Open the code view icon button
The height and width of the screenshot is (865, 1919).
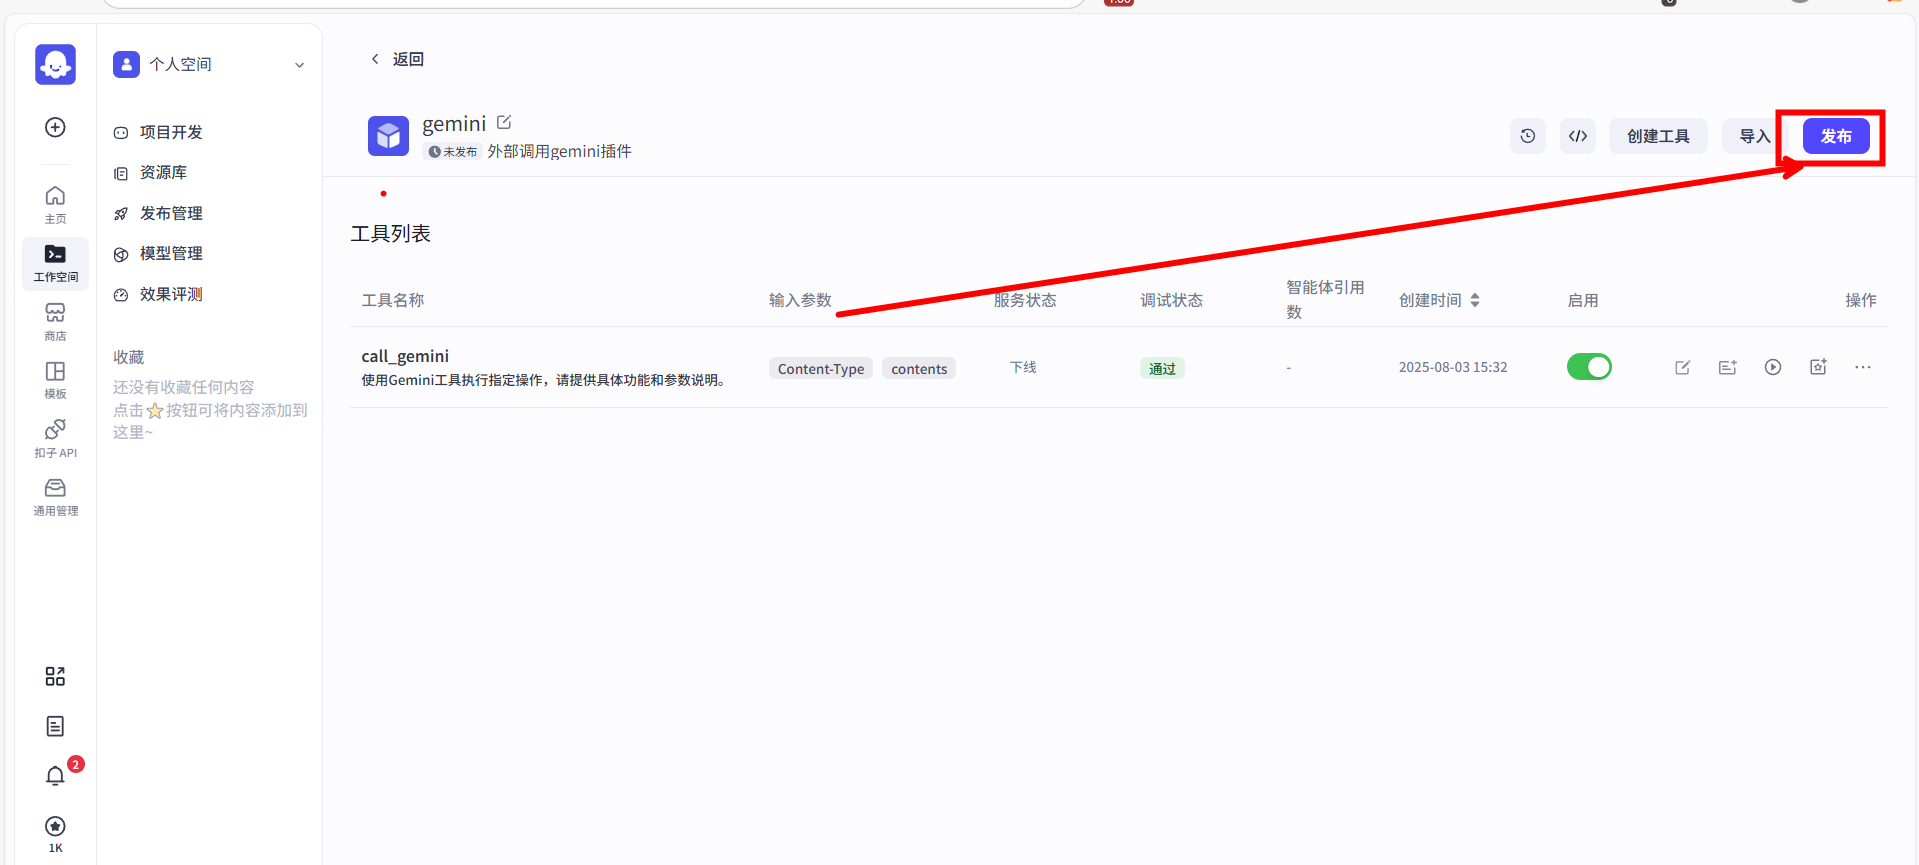click(1577, 136)
